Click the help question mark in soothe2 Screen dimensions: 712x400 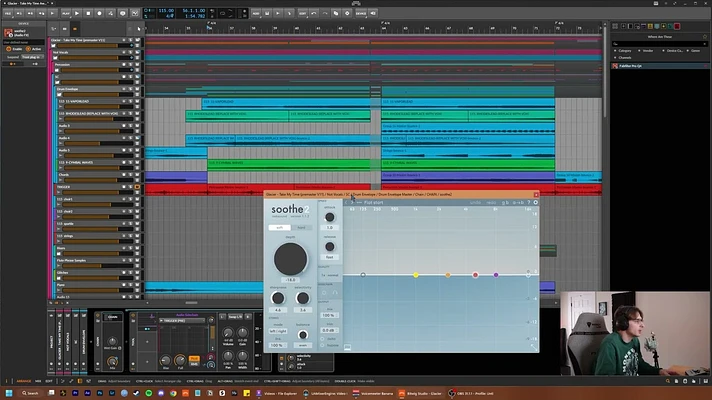[x=529, y=202]
